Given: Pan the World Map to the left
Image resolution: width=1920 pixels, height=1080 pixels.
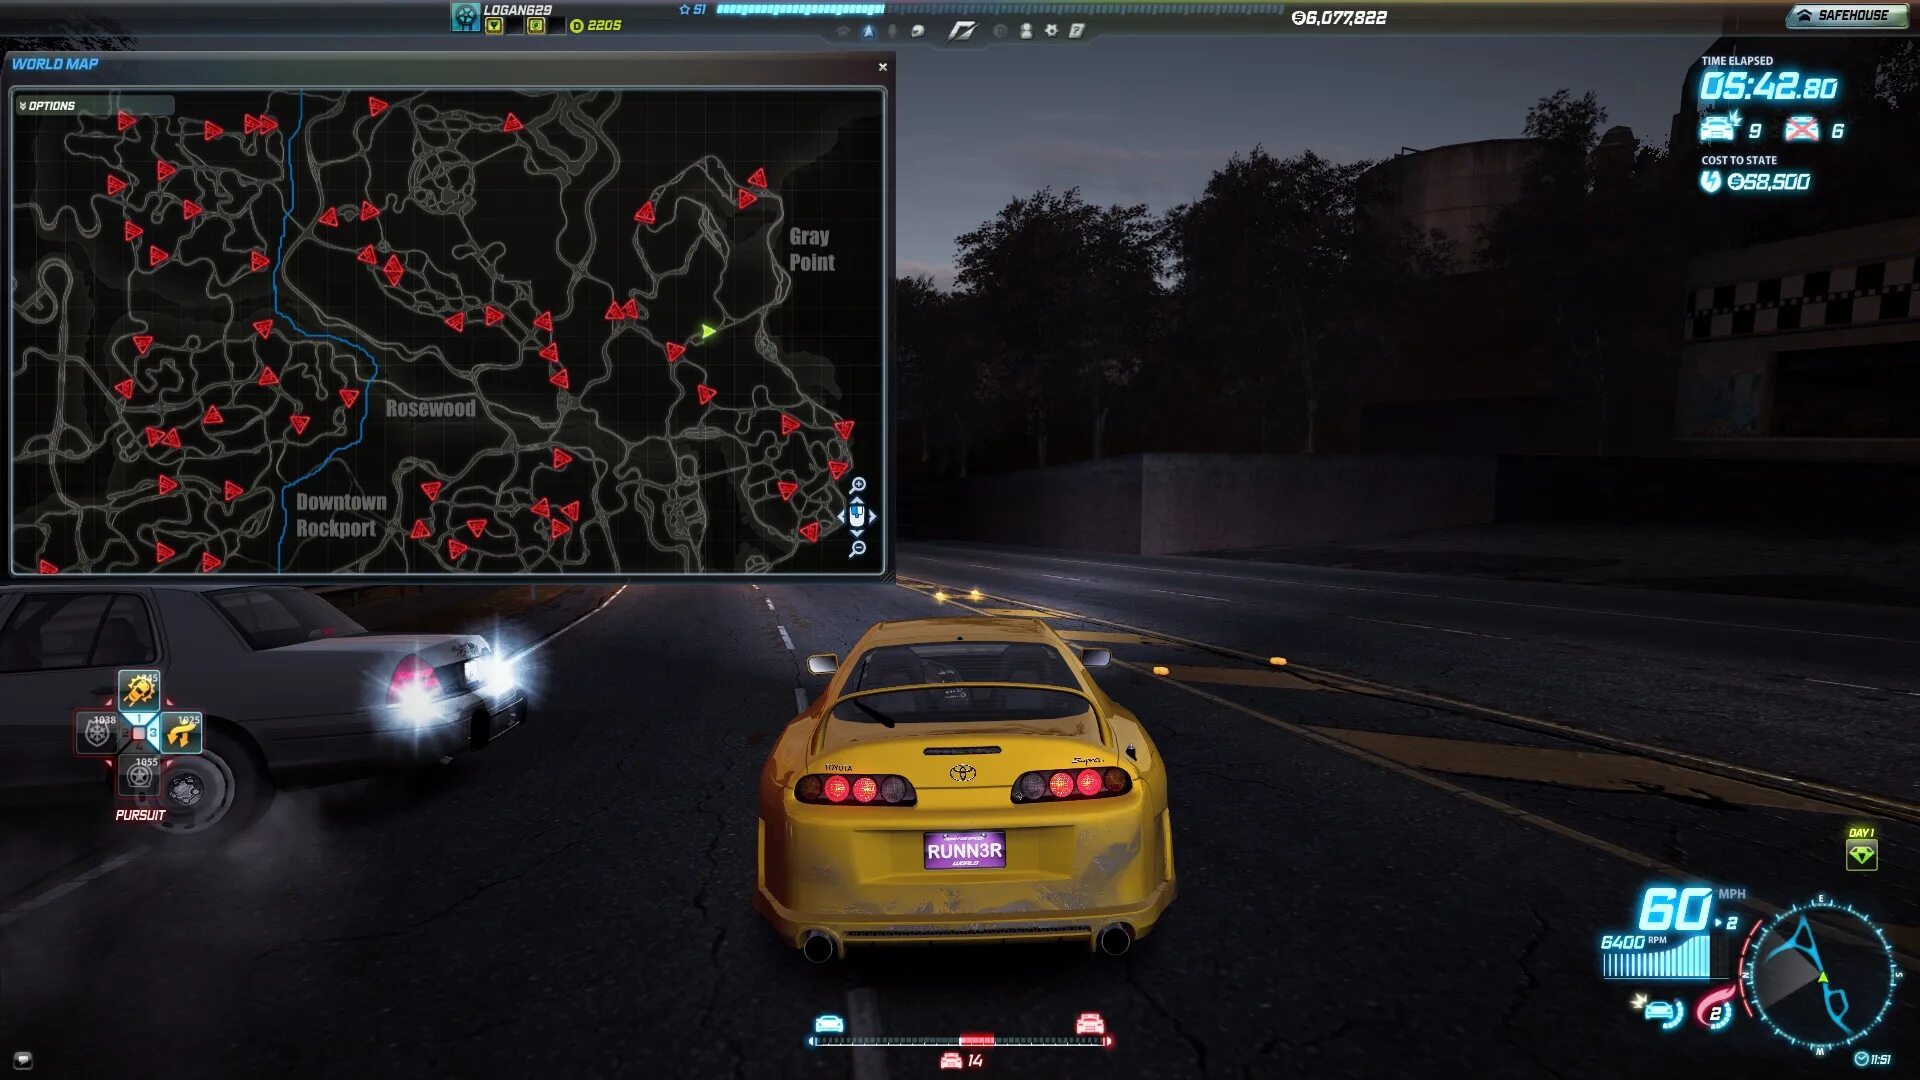Looking at the screenshot, I should (x=841, y=517).
